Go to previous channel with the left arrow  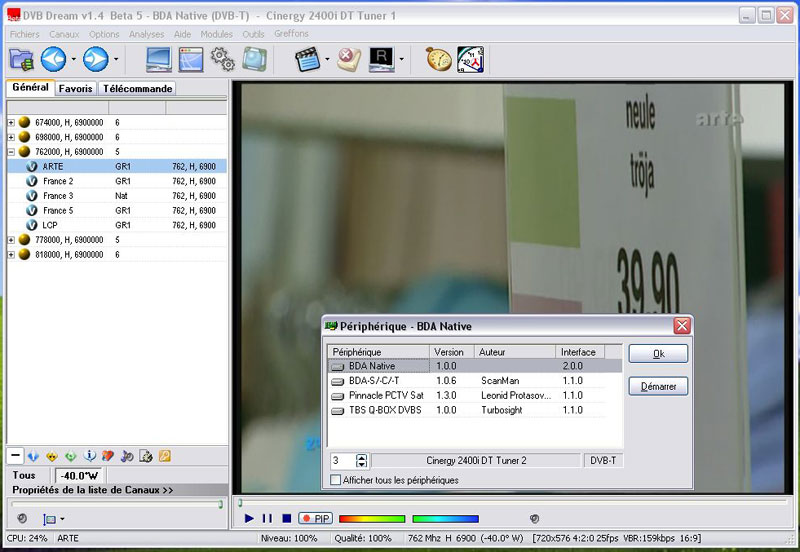(x=54, y=59)
